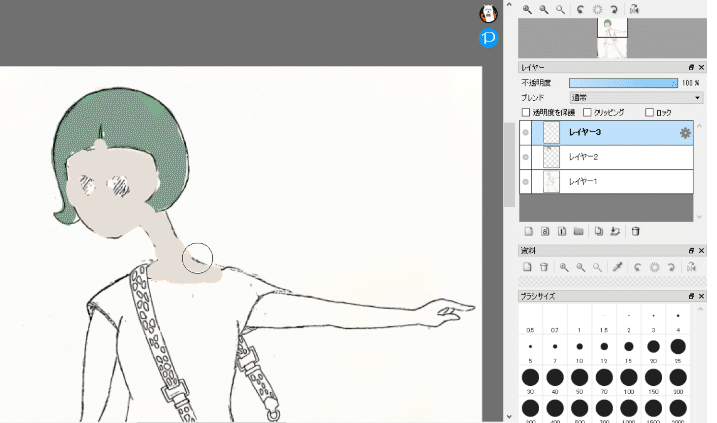This screenshot has height=423, width=717.
Task: Tick the ロック checkbox
Action: (650, 113)
